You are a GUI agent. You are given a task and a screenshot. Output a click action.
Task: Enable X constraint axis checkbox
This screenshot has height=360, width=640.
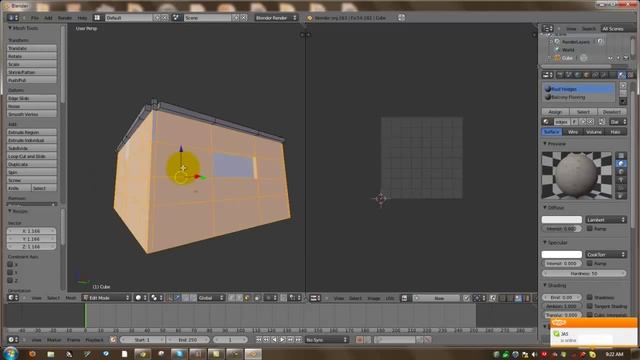click(10, 264)
